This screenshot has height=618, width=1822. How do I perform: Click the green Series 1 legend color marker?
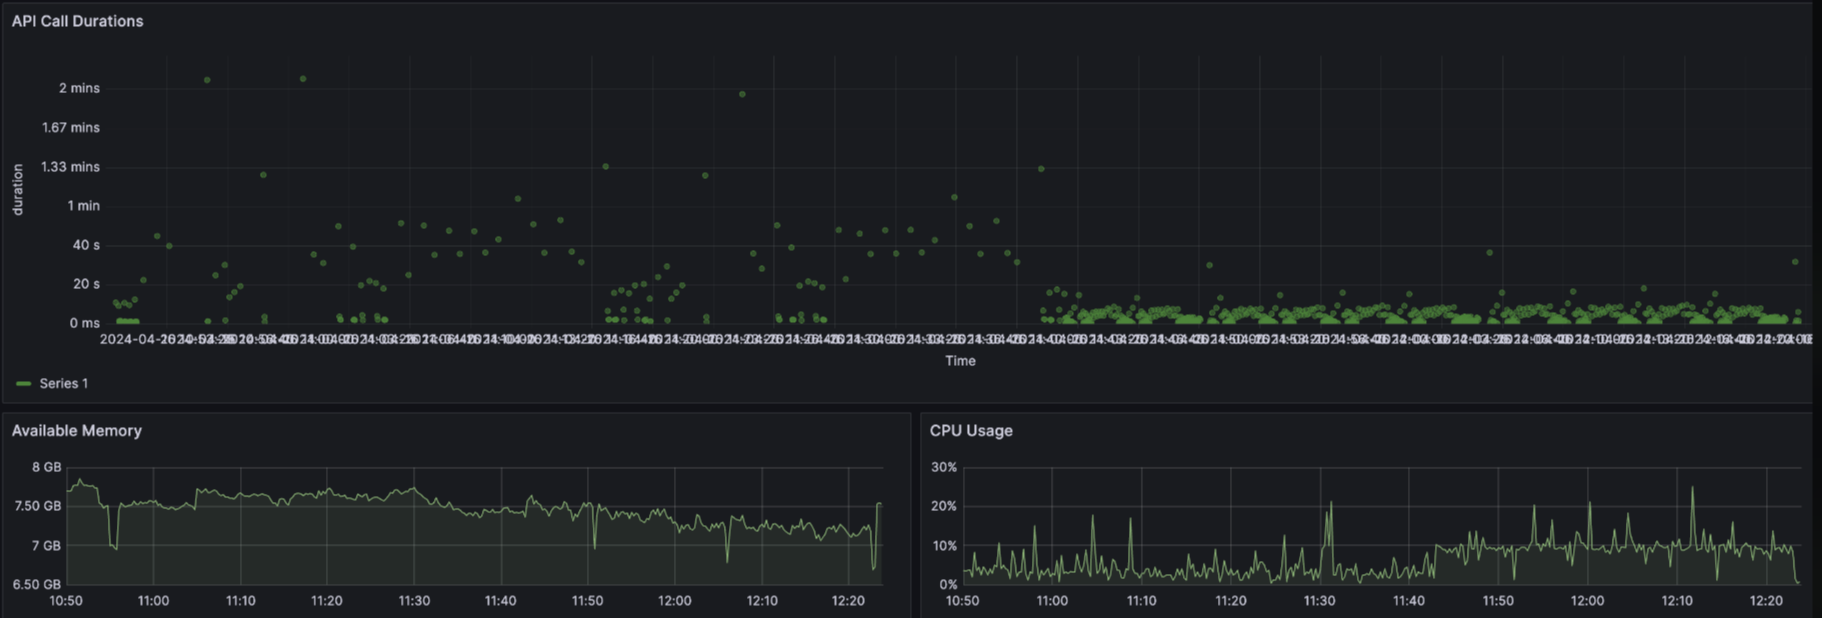(x=23, y=384)
